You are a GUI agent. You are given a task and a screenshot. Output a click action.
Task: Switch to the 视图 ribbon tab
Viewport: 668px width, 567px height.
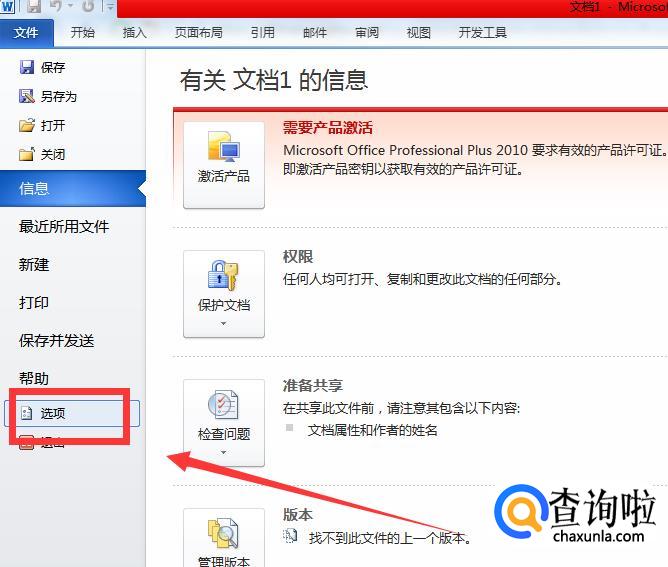(419, 33)
